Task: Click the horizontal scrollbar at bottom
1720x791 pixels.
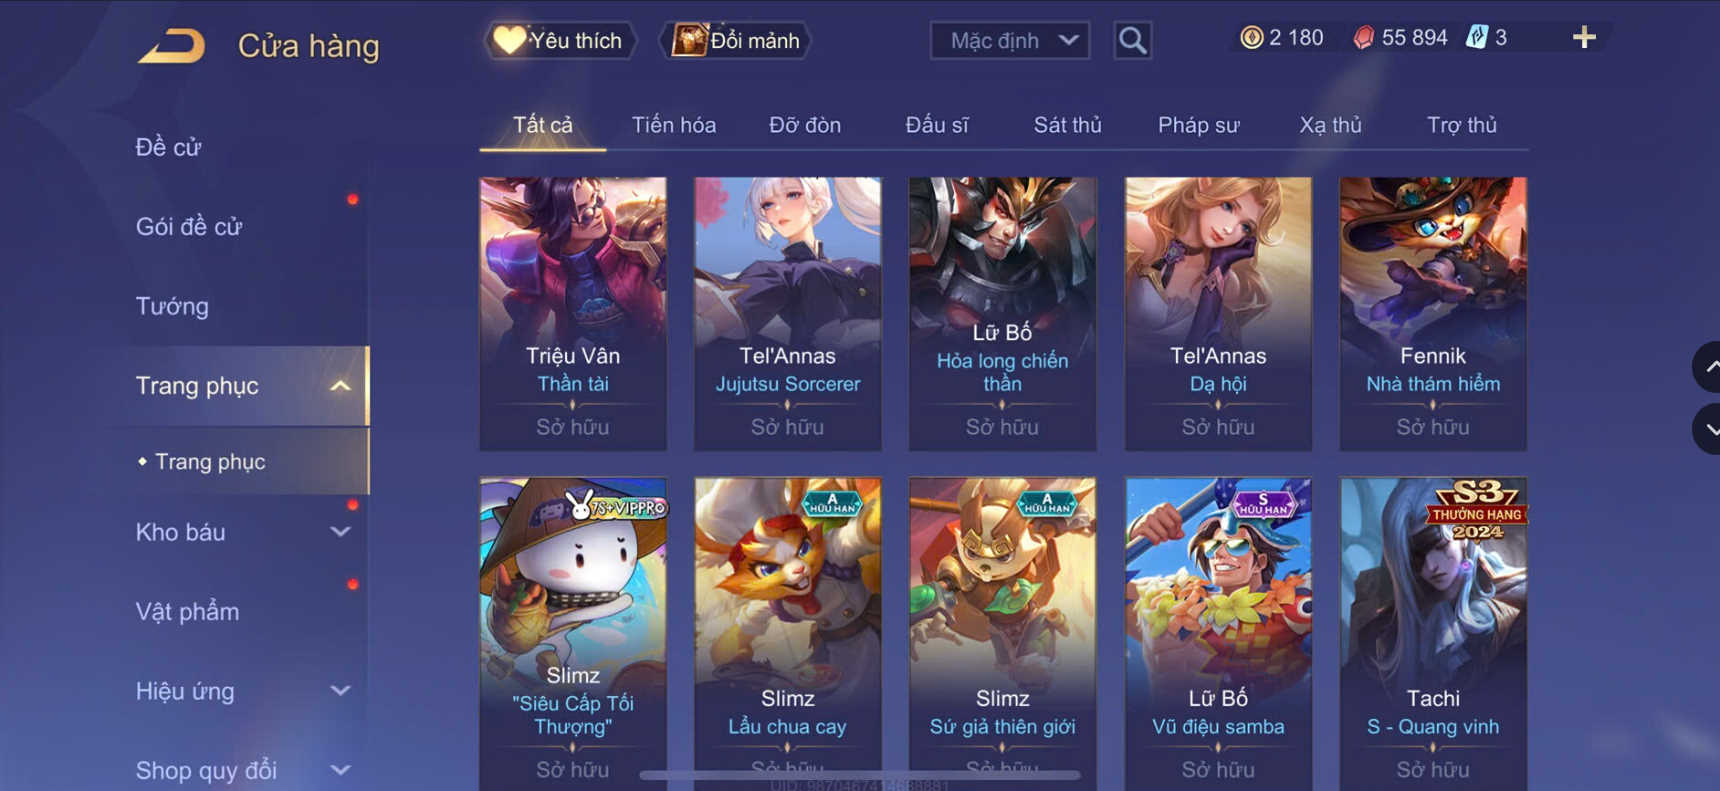Action: 860,775
